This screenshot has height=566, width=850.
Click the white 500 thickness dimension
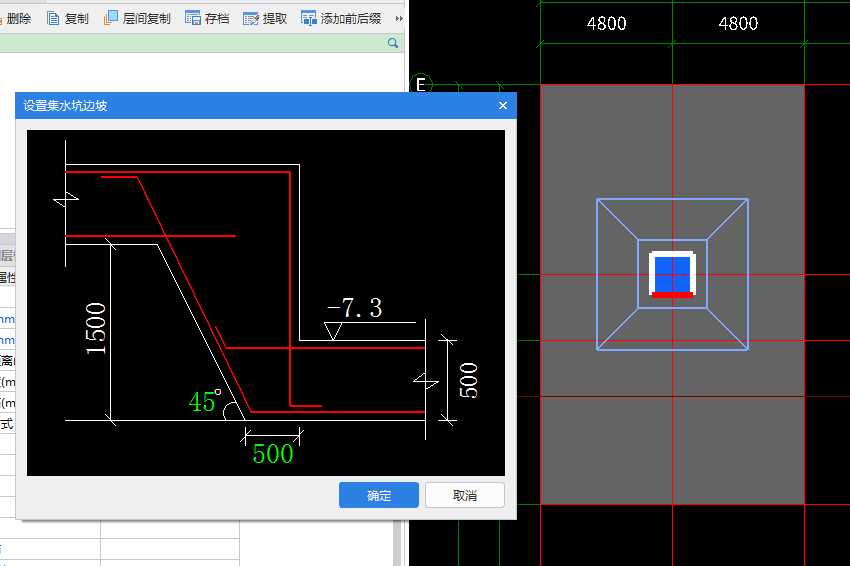click(468, 381)
